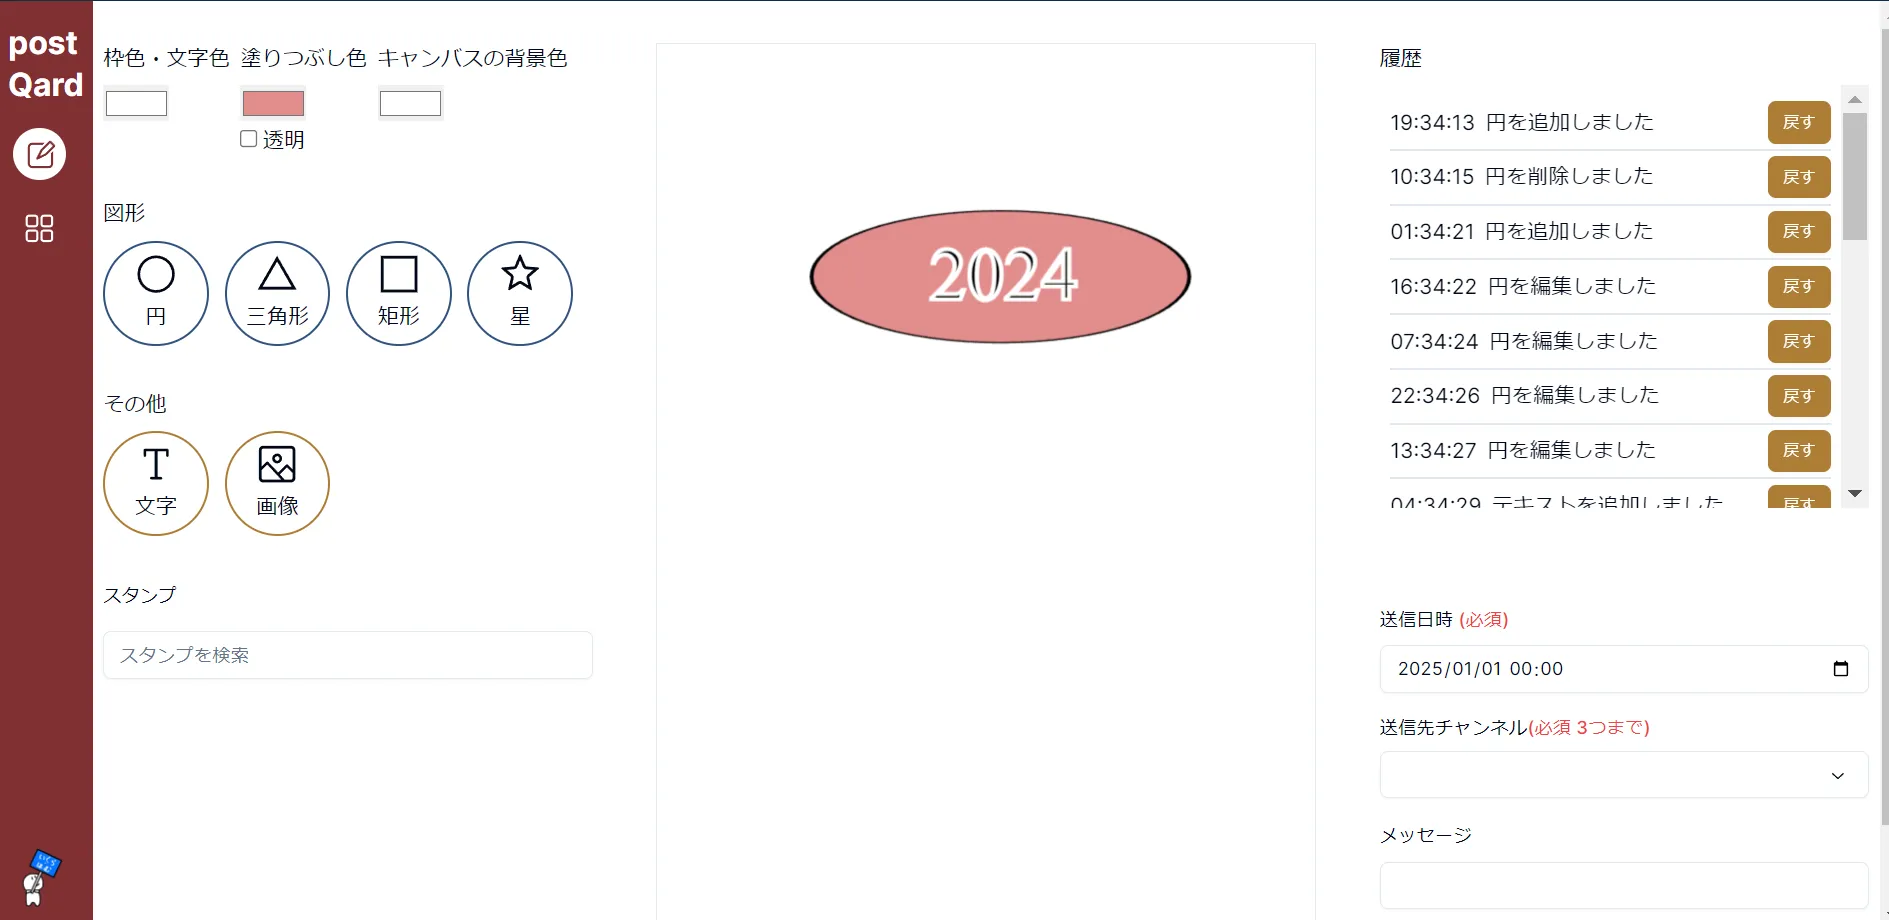Revert to 19:34:13 history entry with 戻す

1798,122
